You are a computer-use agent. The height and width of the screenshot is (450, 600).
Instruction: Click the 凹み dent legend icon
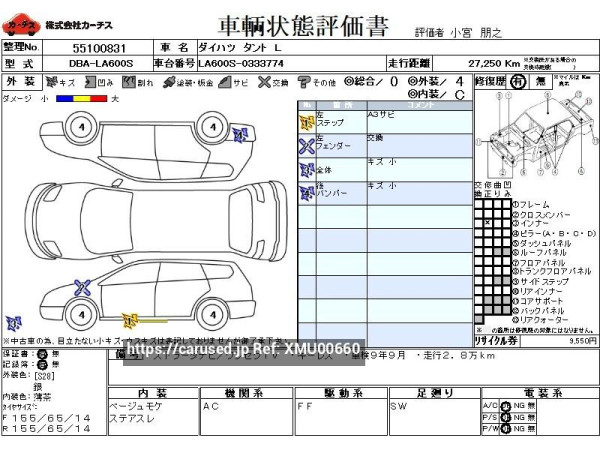click(90, 82)
